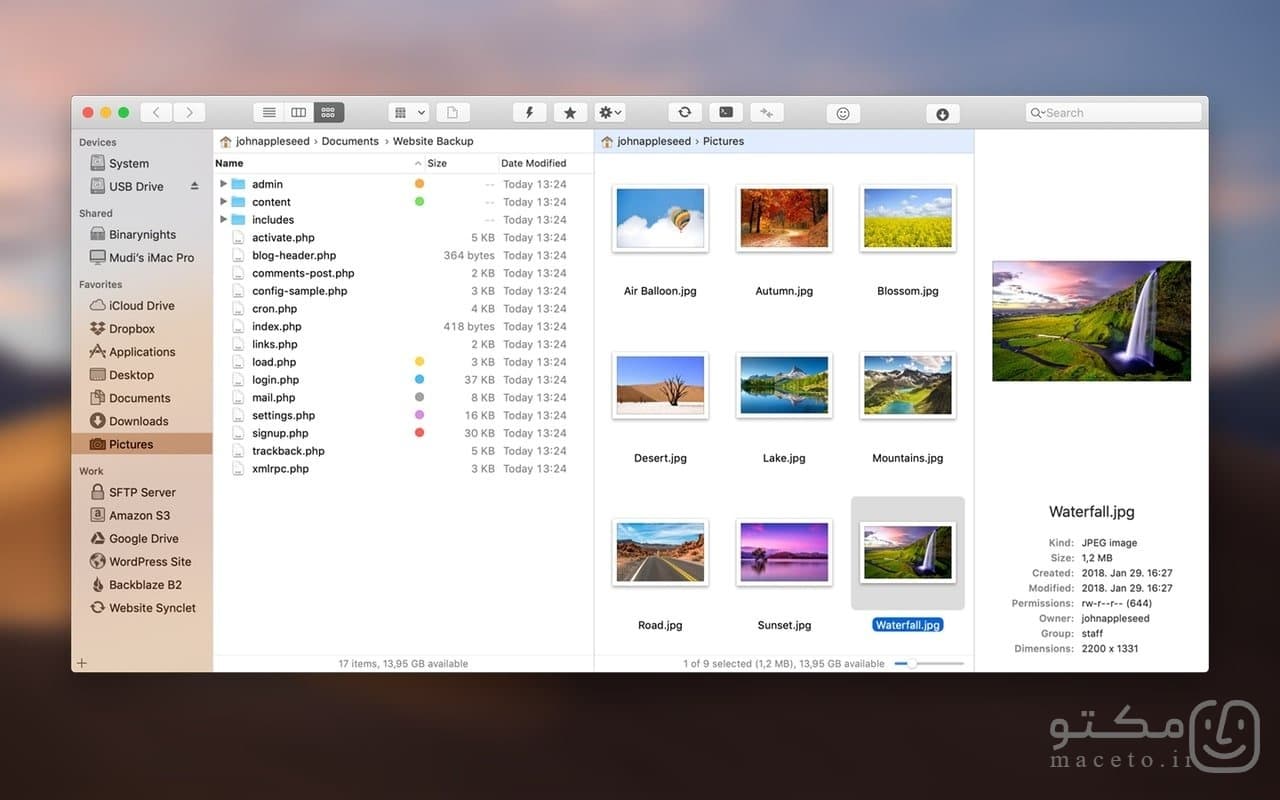
Task: Click the smiley face toolbar icon
Action: coord(843,113)
